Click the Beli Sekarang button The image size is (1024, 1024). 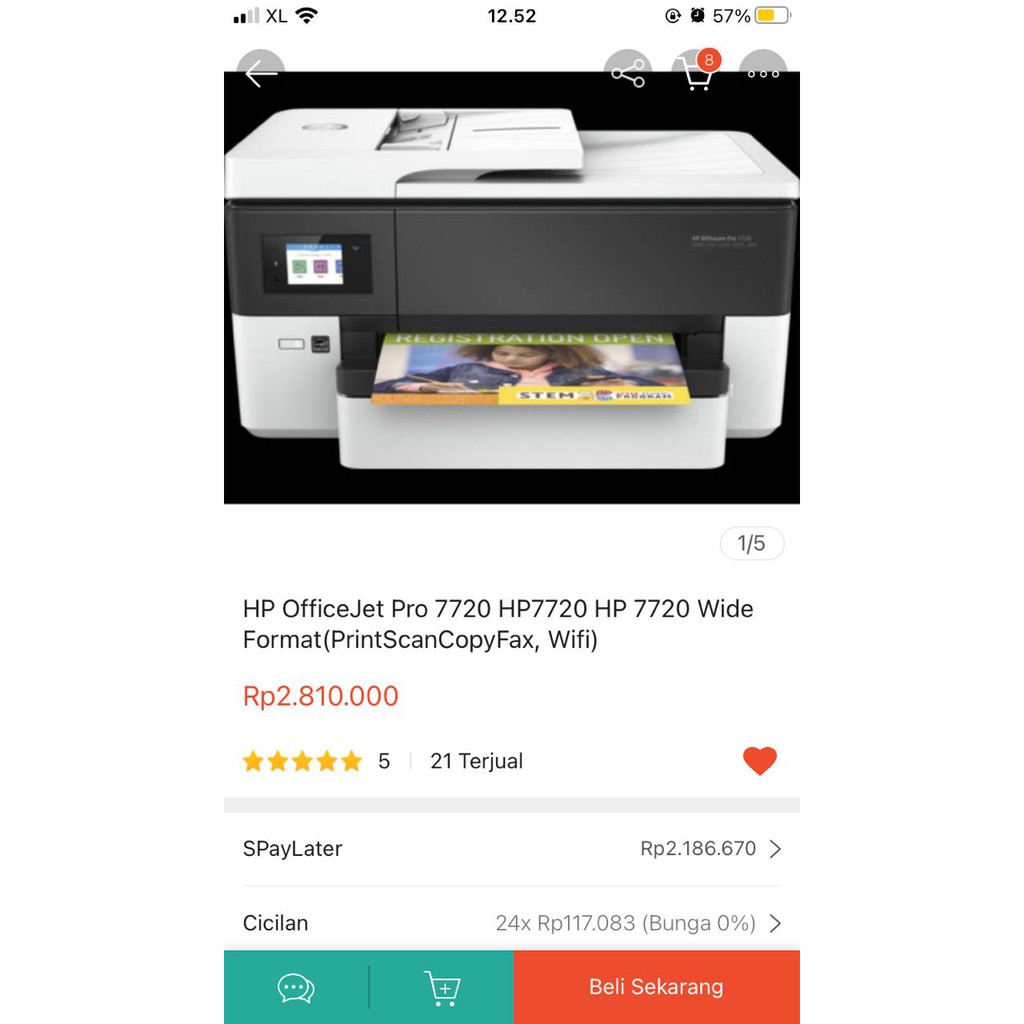(x=656, y=987)
